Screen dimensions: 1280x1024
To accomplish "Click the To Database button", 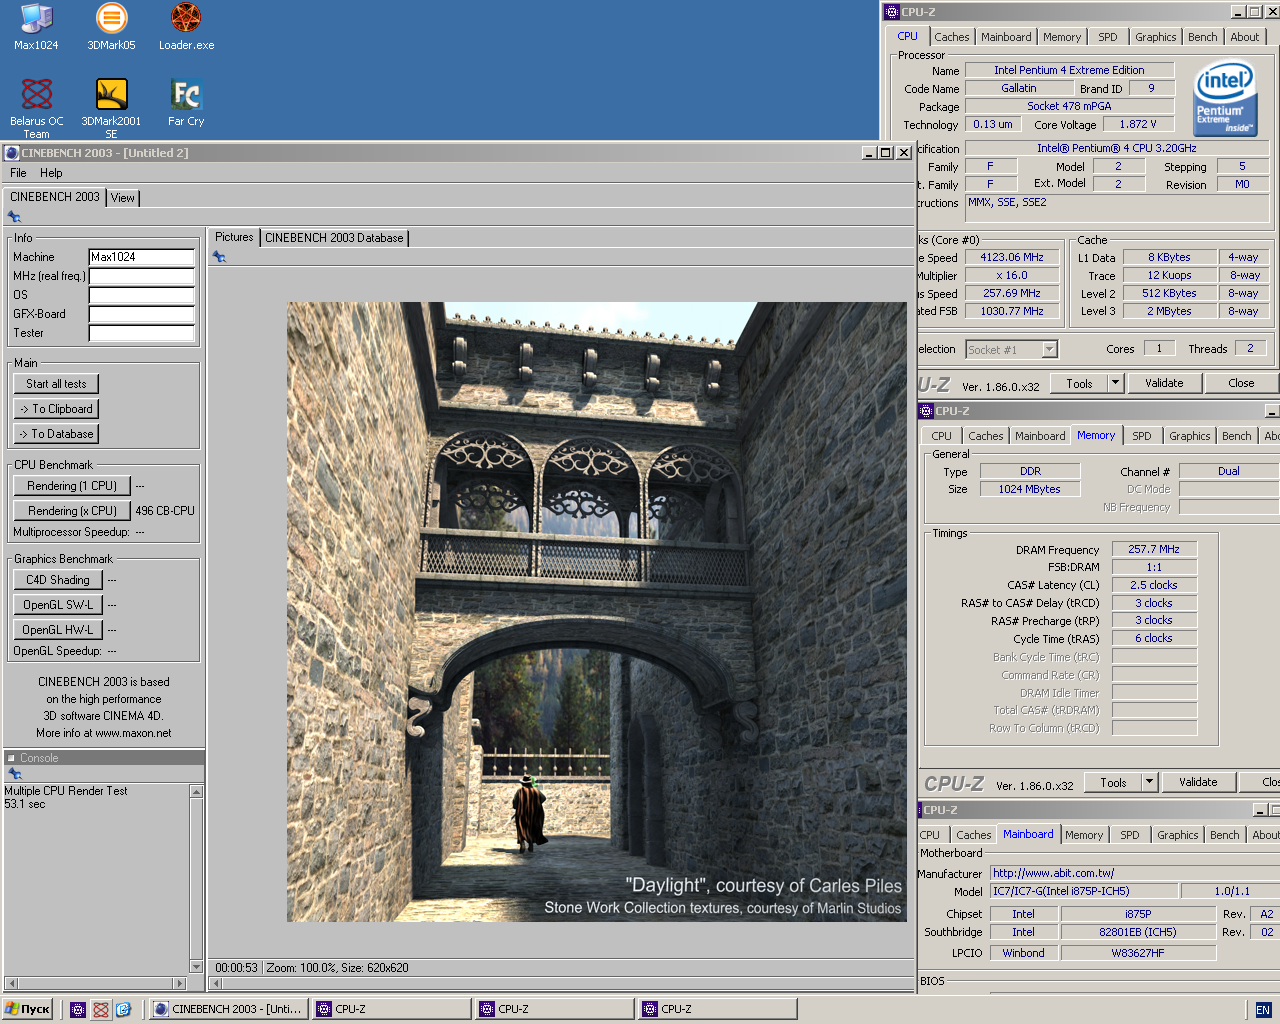I will [x=56, y=434].
